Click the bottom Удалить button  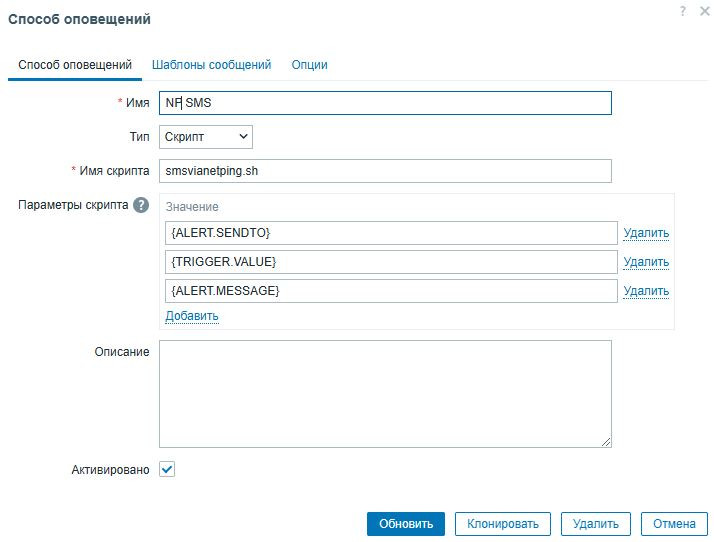click(x=596, y=524)
